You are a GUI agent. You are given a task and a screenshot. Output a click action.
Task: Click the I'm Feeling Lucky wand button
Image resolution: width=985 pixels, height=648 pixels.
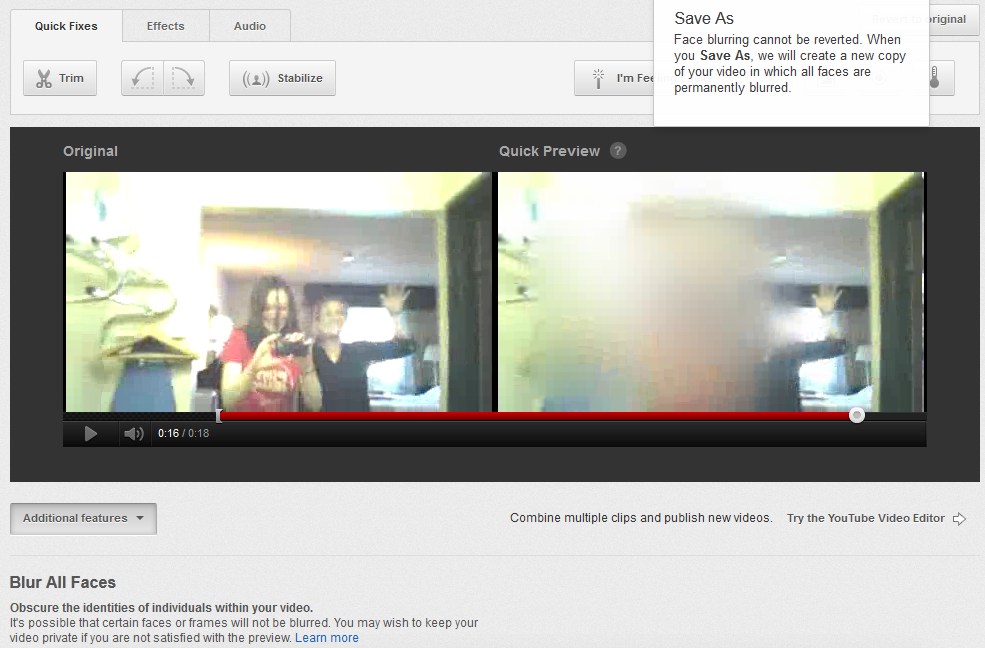[x=614, y=78]
